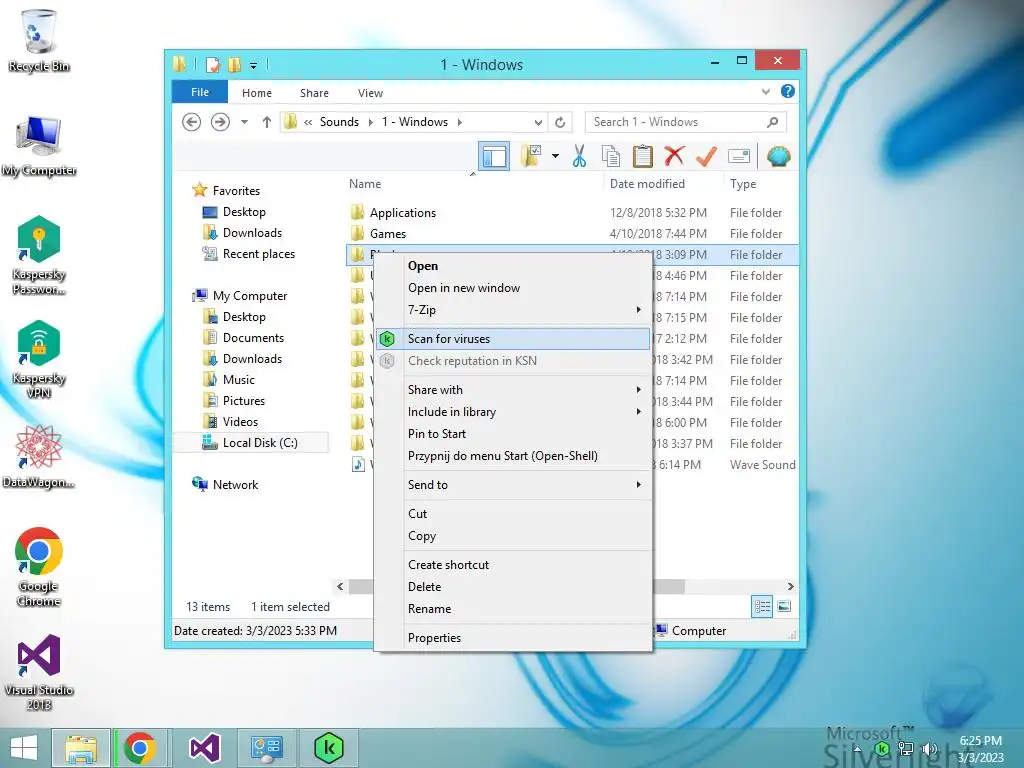Click the red X Delete toolbar icon
Image resolution: width=1024 pixels, height=768 pixels.
click(x=674, y=156)
